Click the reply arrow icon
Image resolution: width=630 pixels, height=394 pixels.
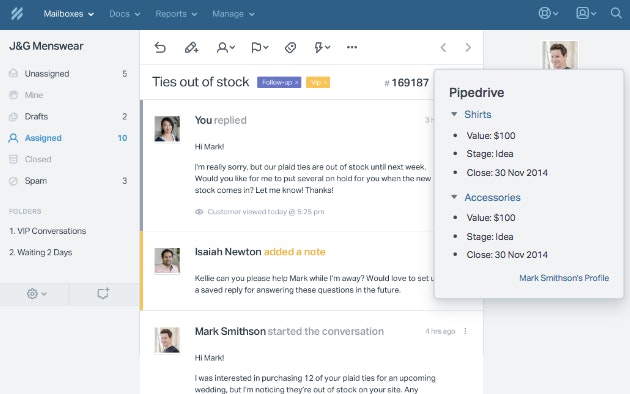(160, 47)
